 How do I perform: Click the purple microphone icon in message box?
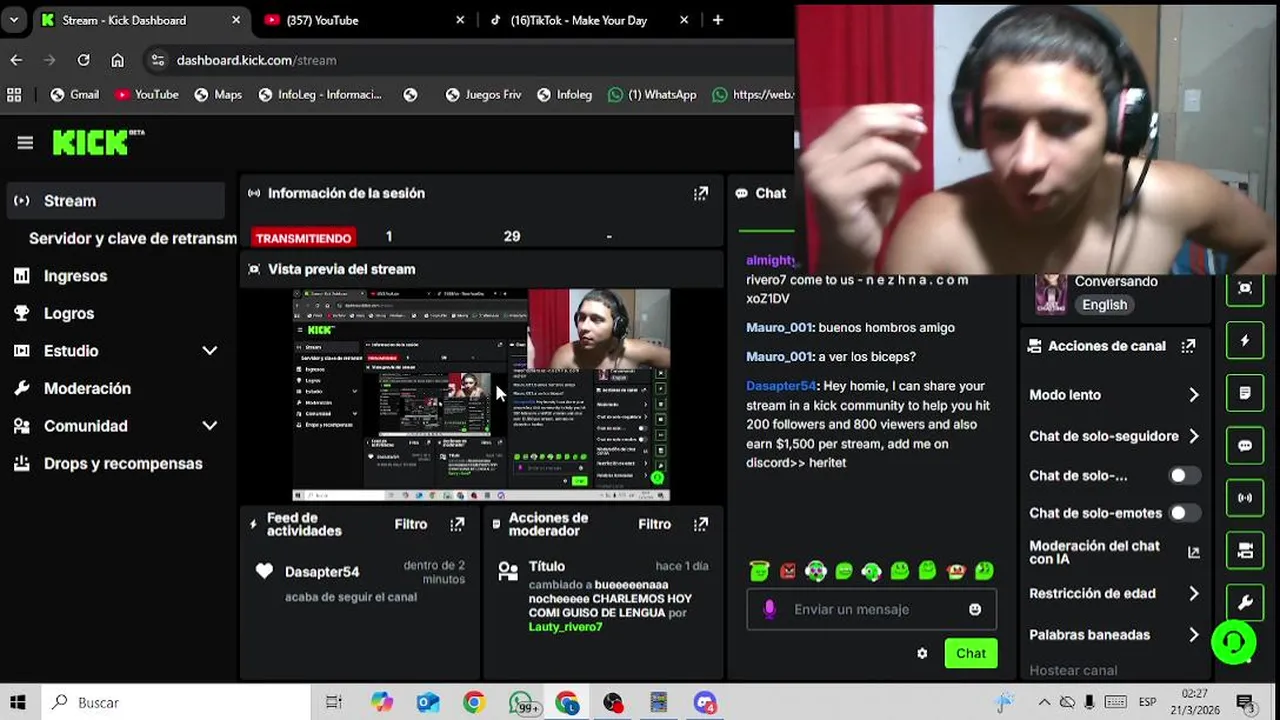pyautogui.click(x=769, y=609)
